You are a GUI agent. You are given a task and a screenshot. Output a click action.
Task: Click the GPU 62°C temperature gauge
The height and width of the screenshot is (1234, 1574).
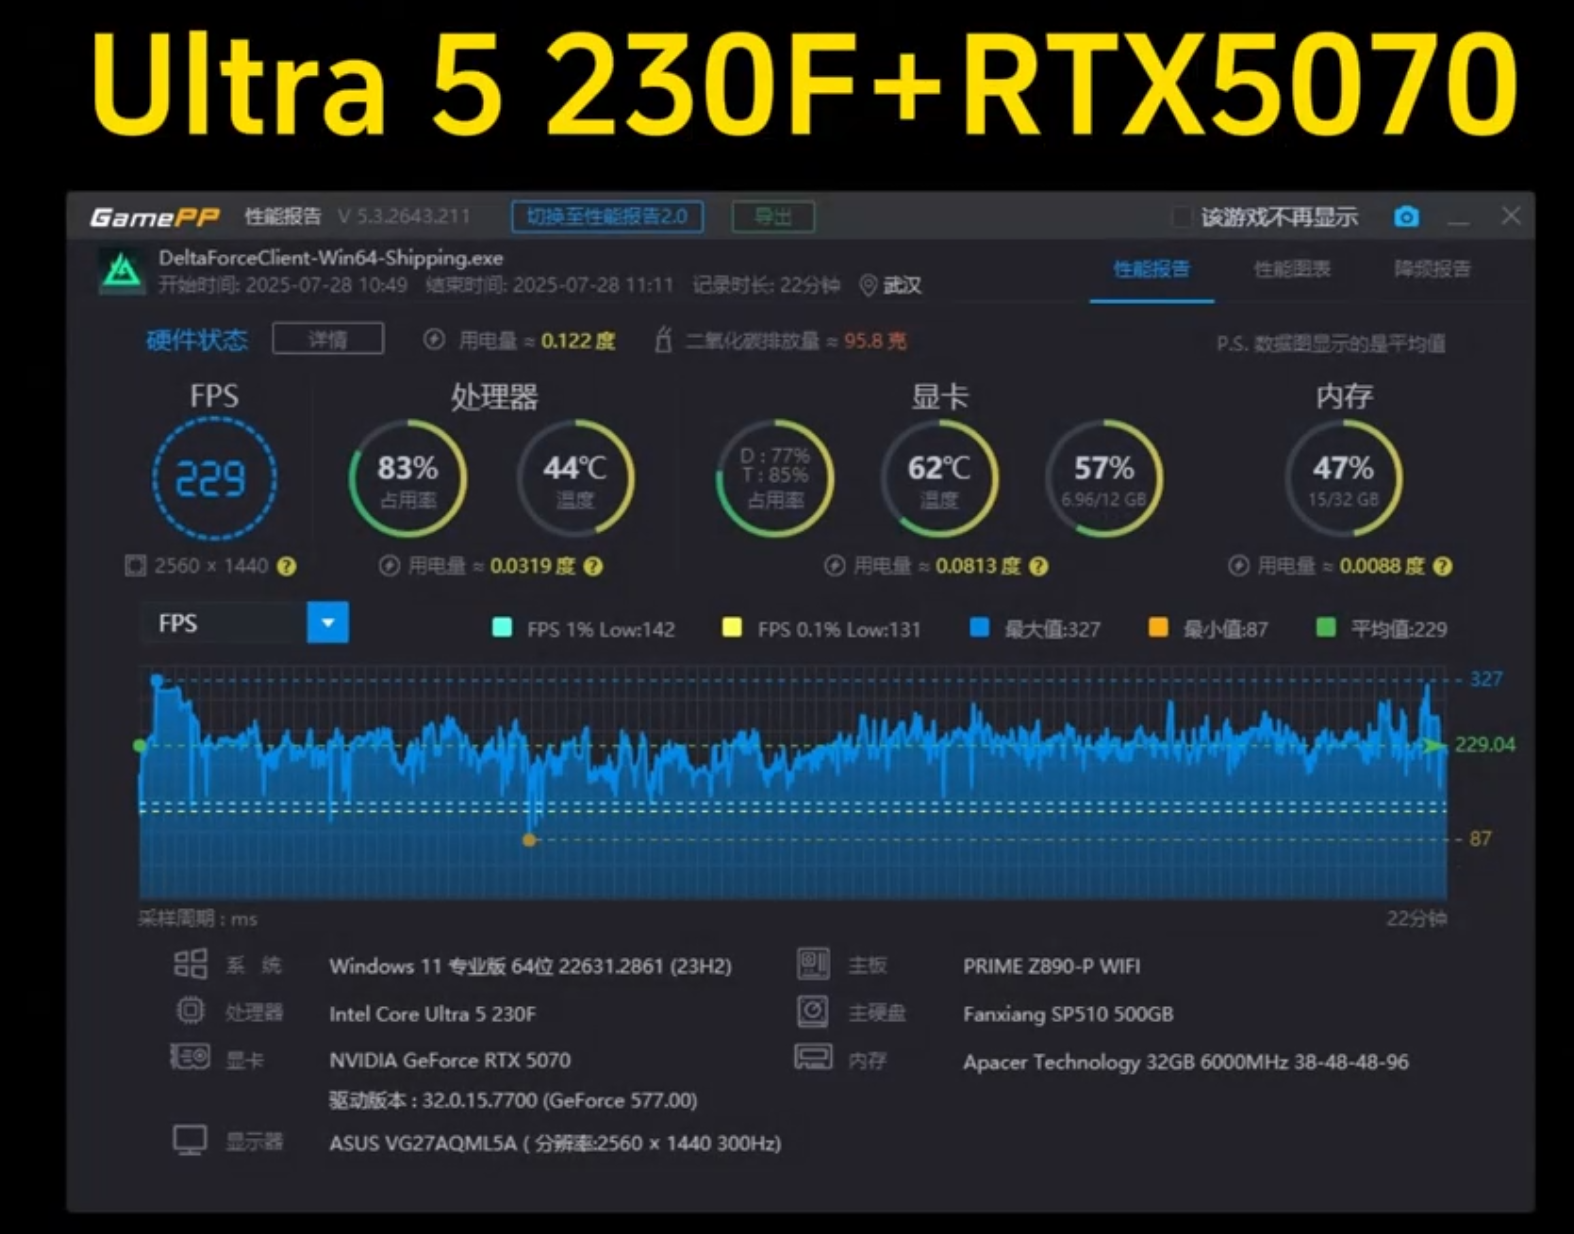[x=939, y=478]
